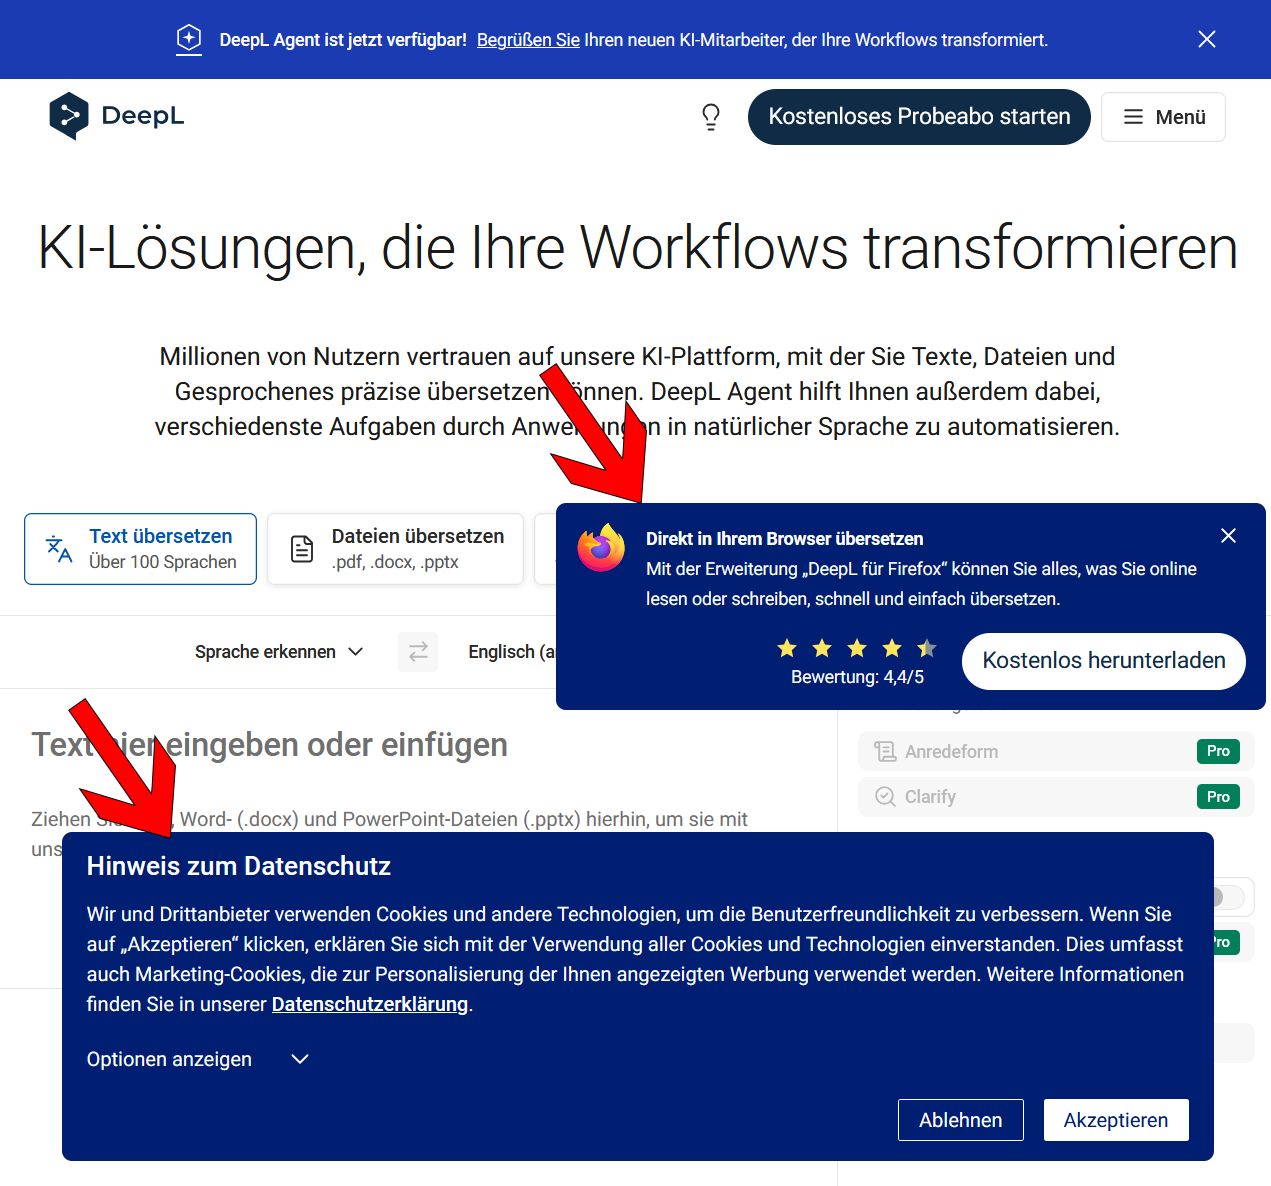Switch to Dateien übersetzen tab
Screen dimensions: 1271x1186
coord(395,549)
